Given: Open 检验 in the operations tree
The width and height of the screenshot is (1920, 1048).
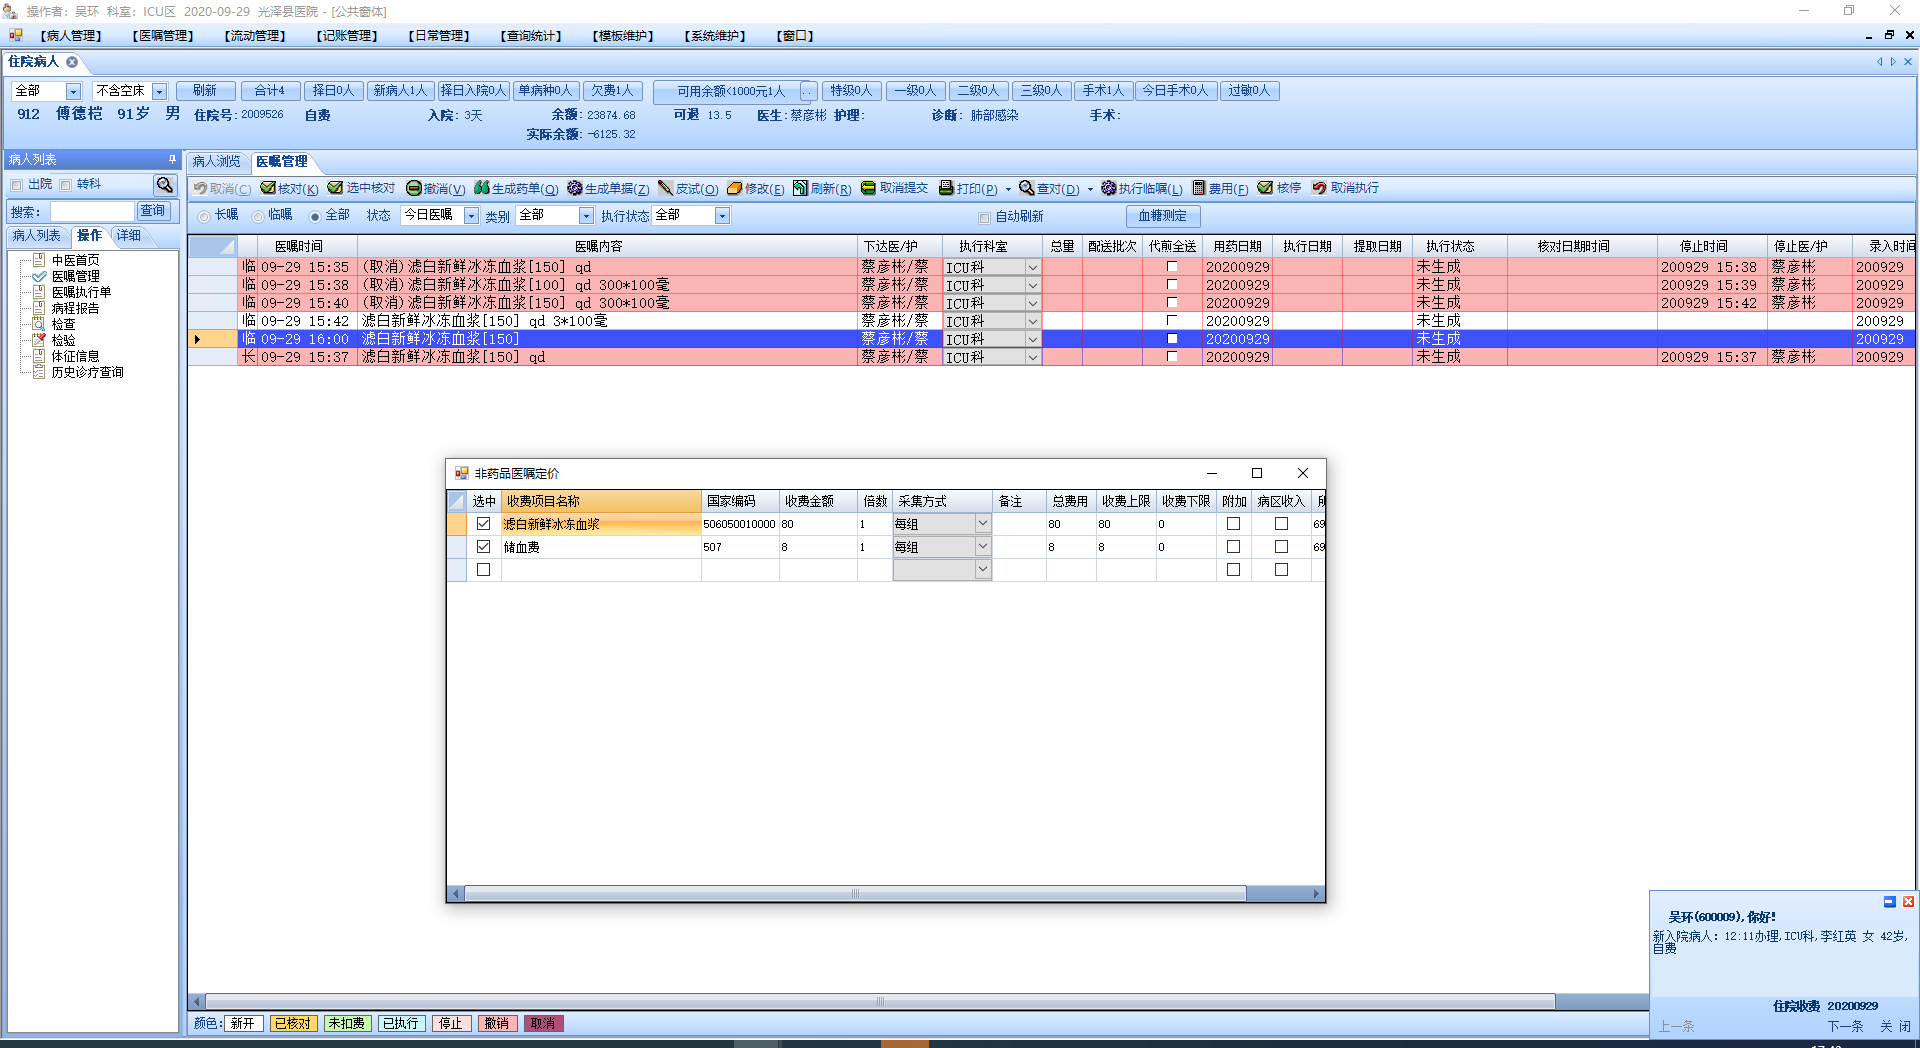Looking at the screenshot, I should pyautogui.click(x=64, y=340).
